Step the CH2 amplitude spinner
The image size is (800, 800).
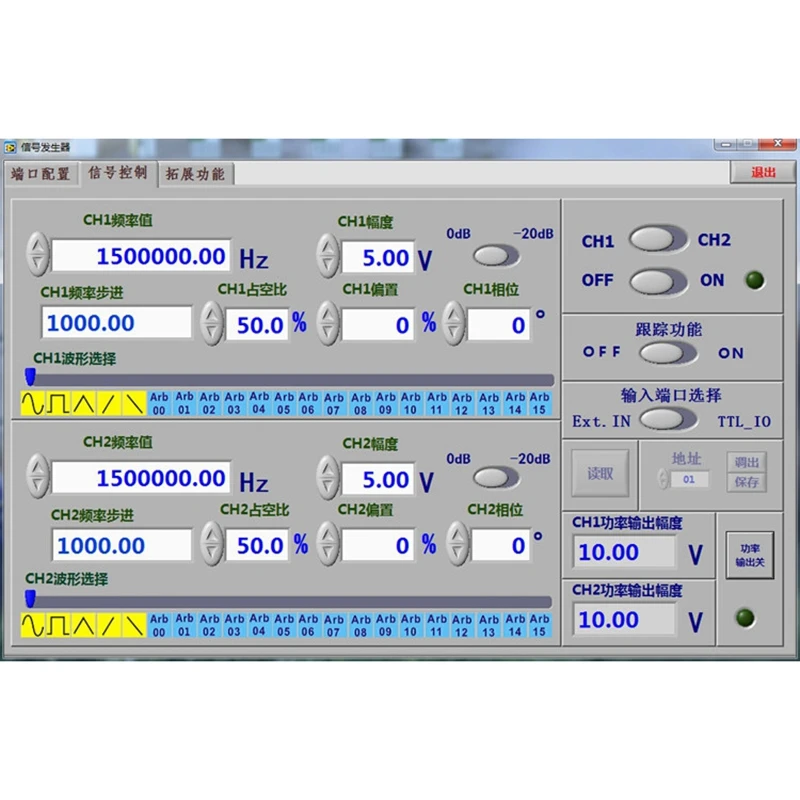tap(328, 478)
